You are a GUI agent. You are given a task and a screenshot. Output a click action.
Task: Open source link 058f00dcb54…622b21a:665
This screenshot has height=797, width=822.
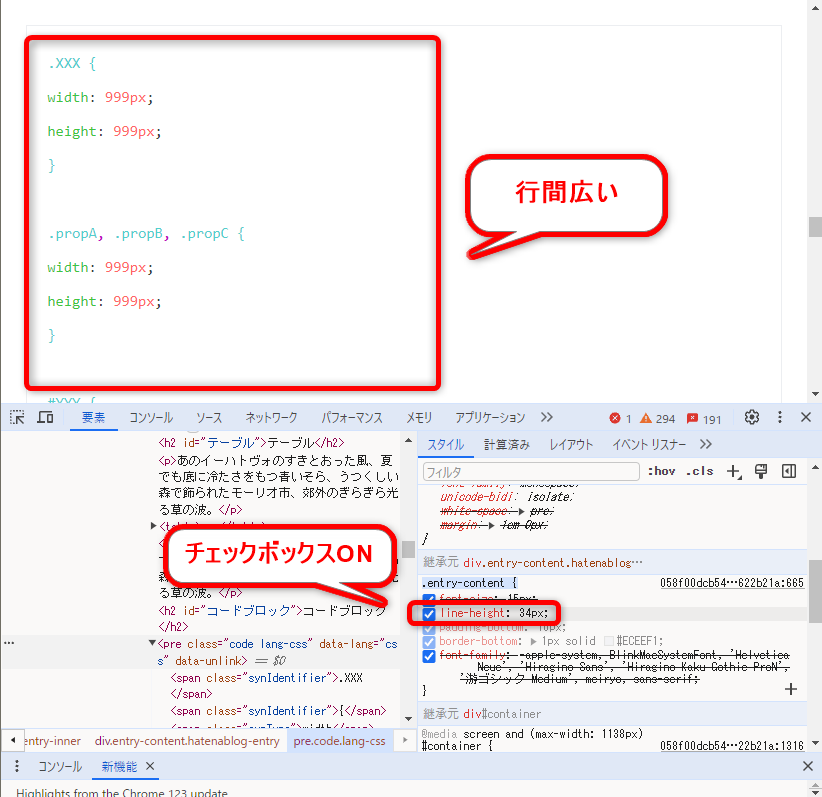pyautogui.click(x=732, y=583)
